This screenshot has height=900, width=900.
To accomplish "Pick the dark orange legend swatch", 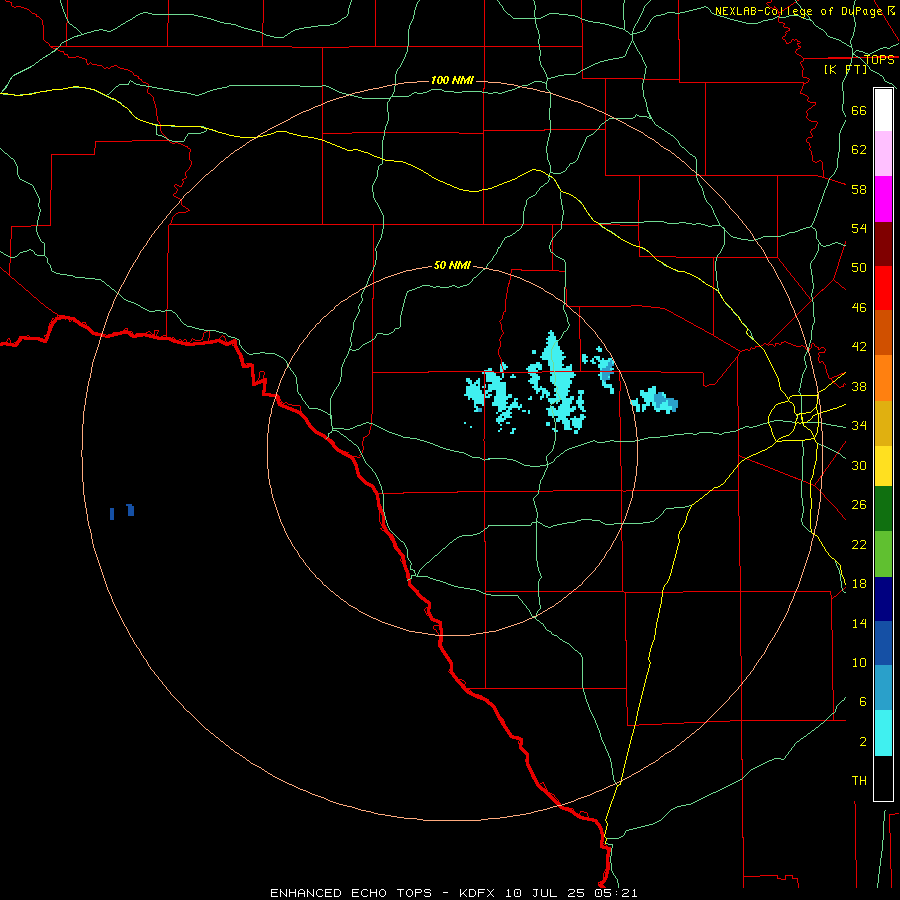I will click(883, 332).
